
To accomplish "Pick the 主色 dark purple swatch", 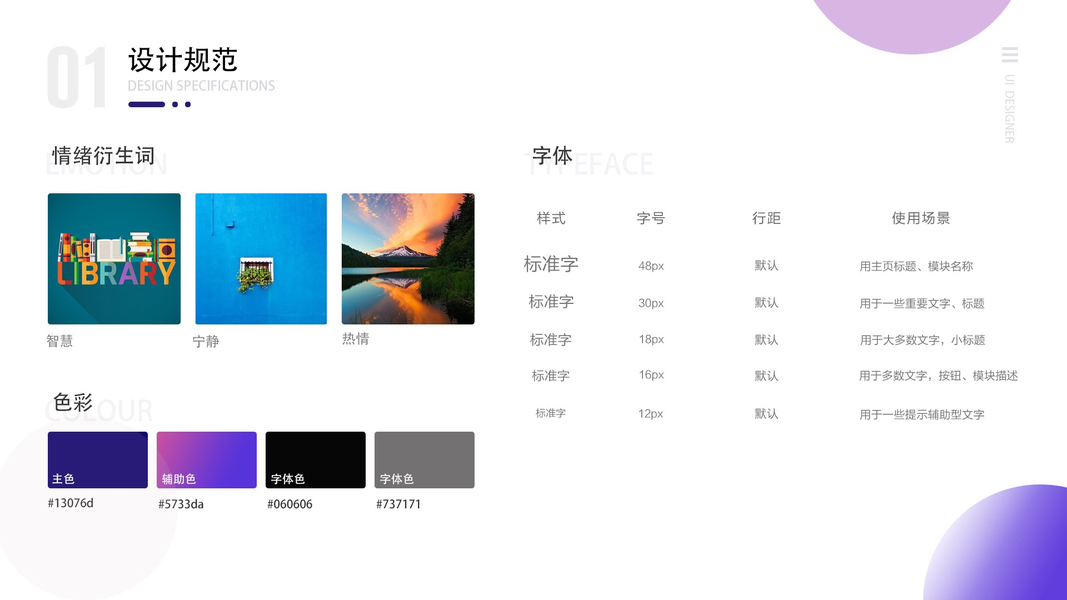I will point(97,460).
